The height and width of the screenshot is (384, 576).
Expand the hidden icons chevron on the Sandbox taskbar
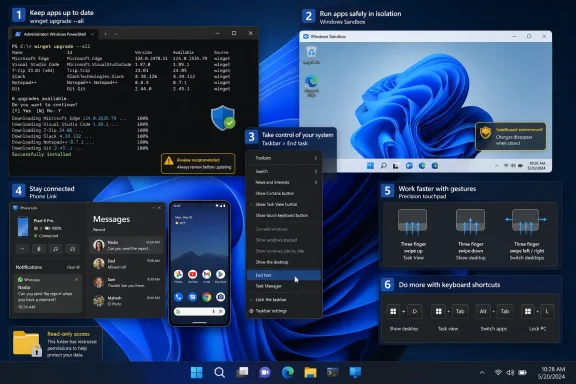tap(496, 166)
